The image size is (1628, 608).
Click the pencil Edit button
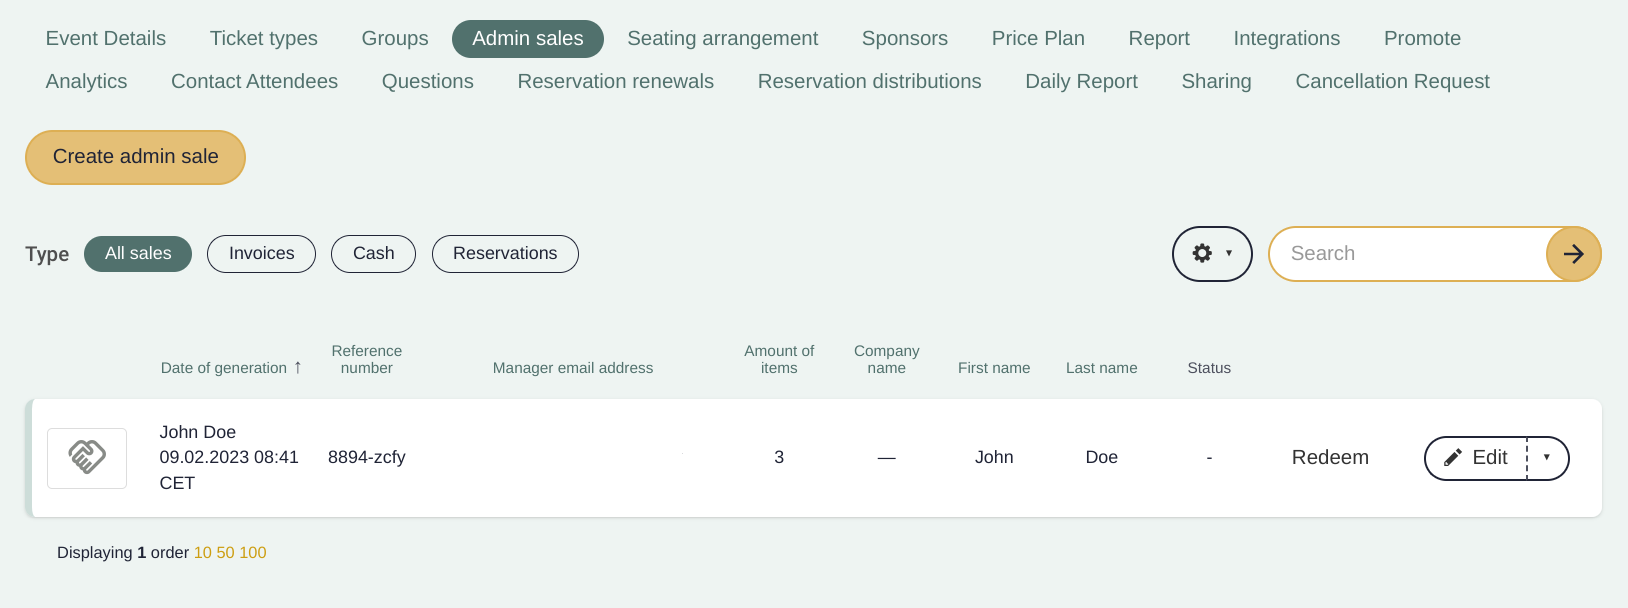click(1476, 458)
